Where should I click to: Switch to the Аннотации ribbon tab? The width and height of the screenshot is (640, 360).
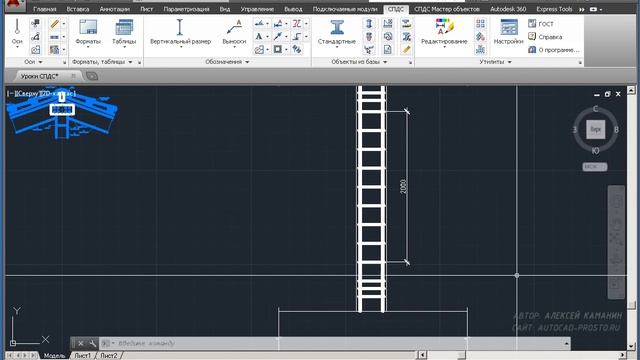pyautogui.click(x=115, y=9)
